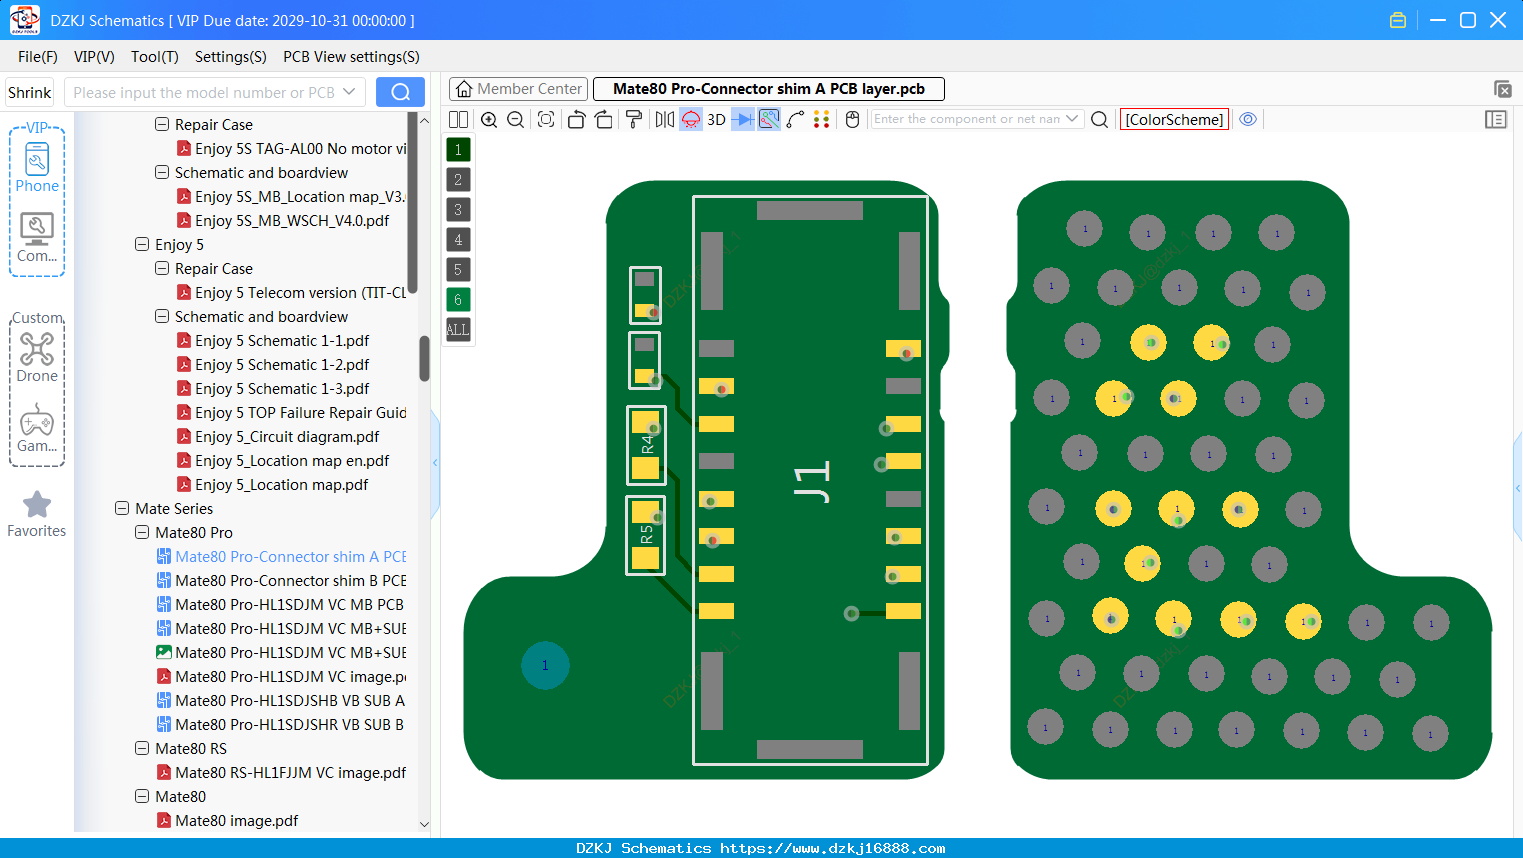This screenshot has width=1523, height=858.
Task: Collapse the Enjoy 5 tree node
Action: [142, 244]
